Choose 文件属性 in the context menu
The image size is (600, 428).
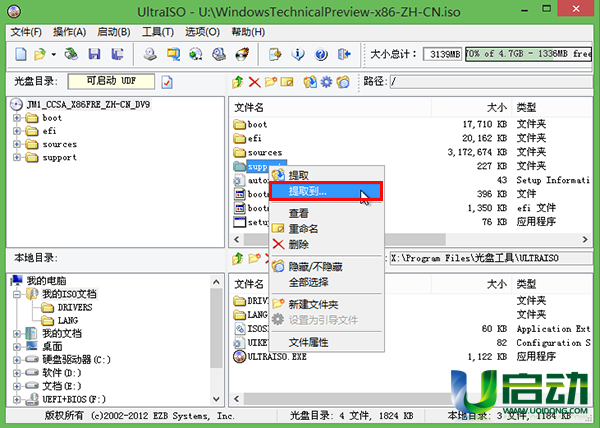coord(327,342)
